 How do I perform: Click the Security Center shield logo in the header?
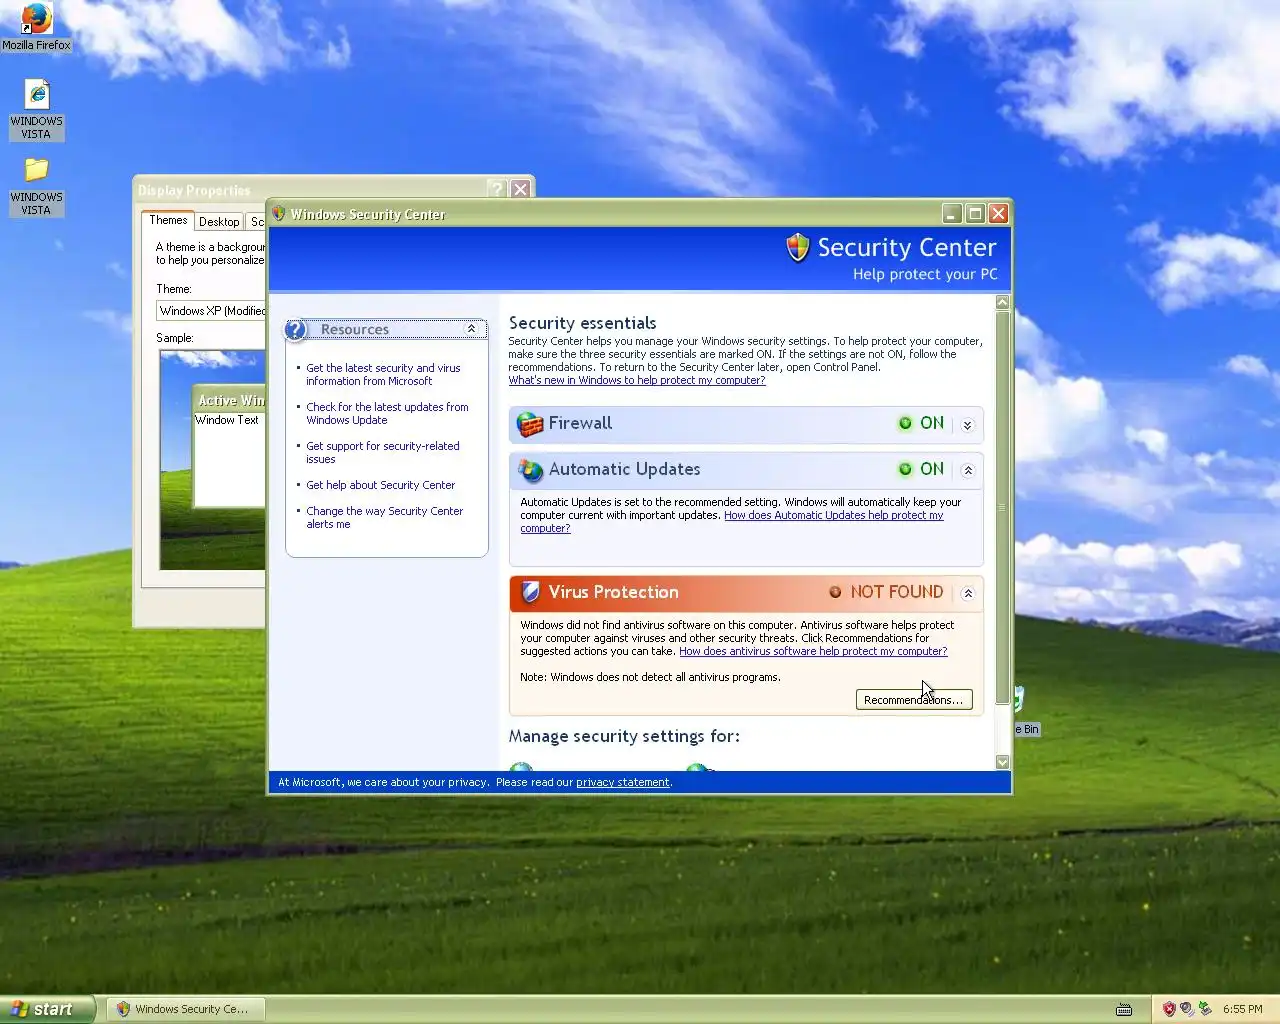(x=797, y=247)
